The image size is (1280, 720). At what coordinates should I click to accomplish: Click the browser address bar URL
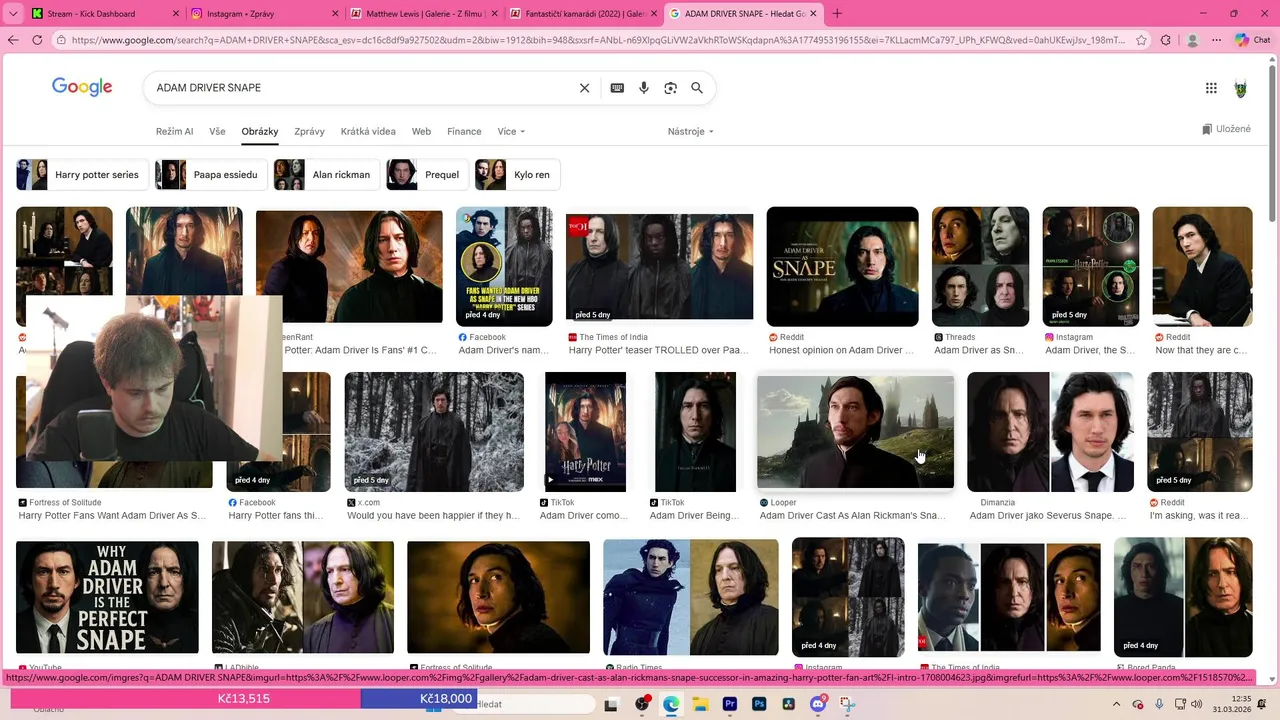598,40
